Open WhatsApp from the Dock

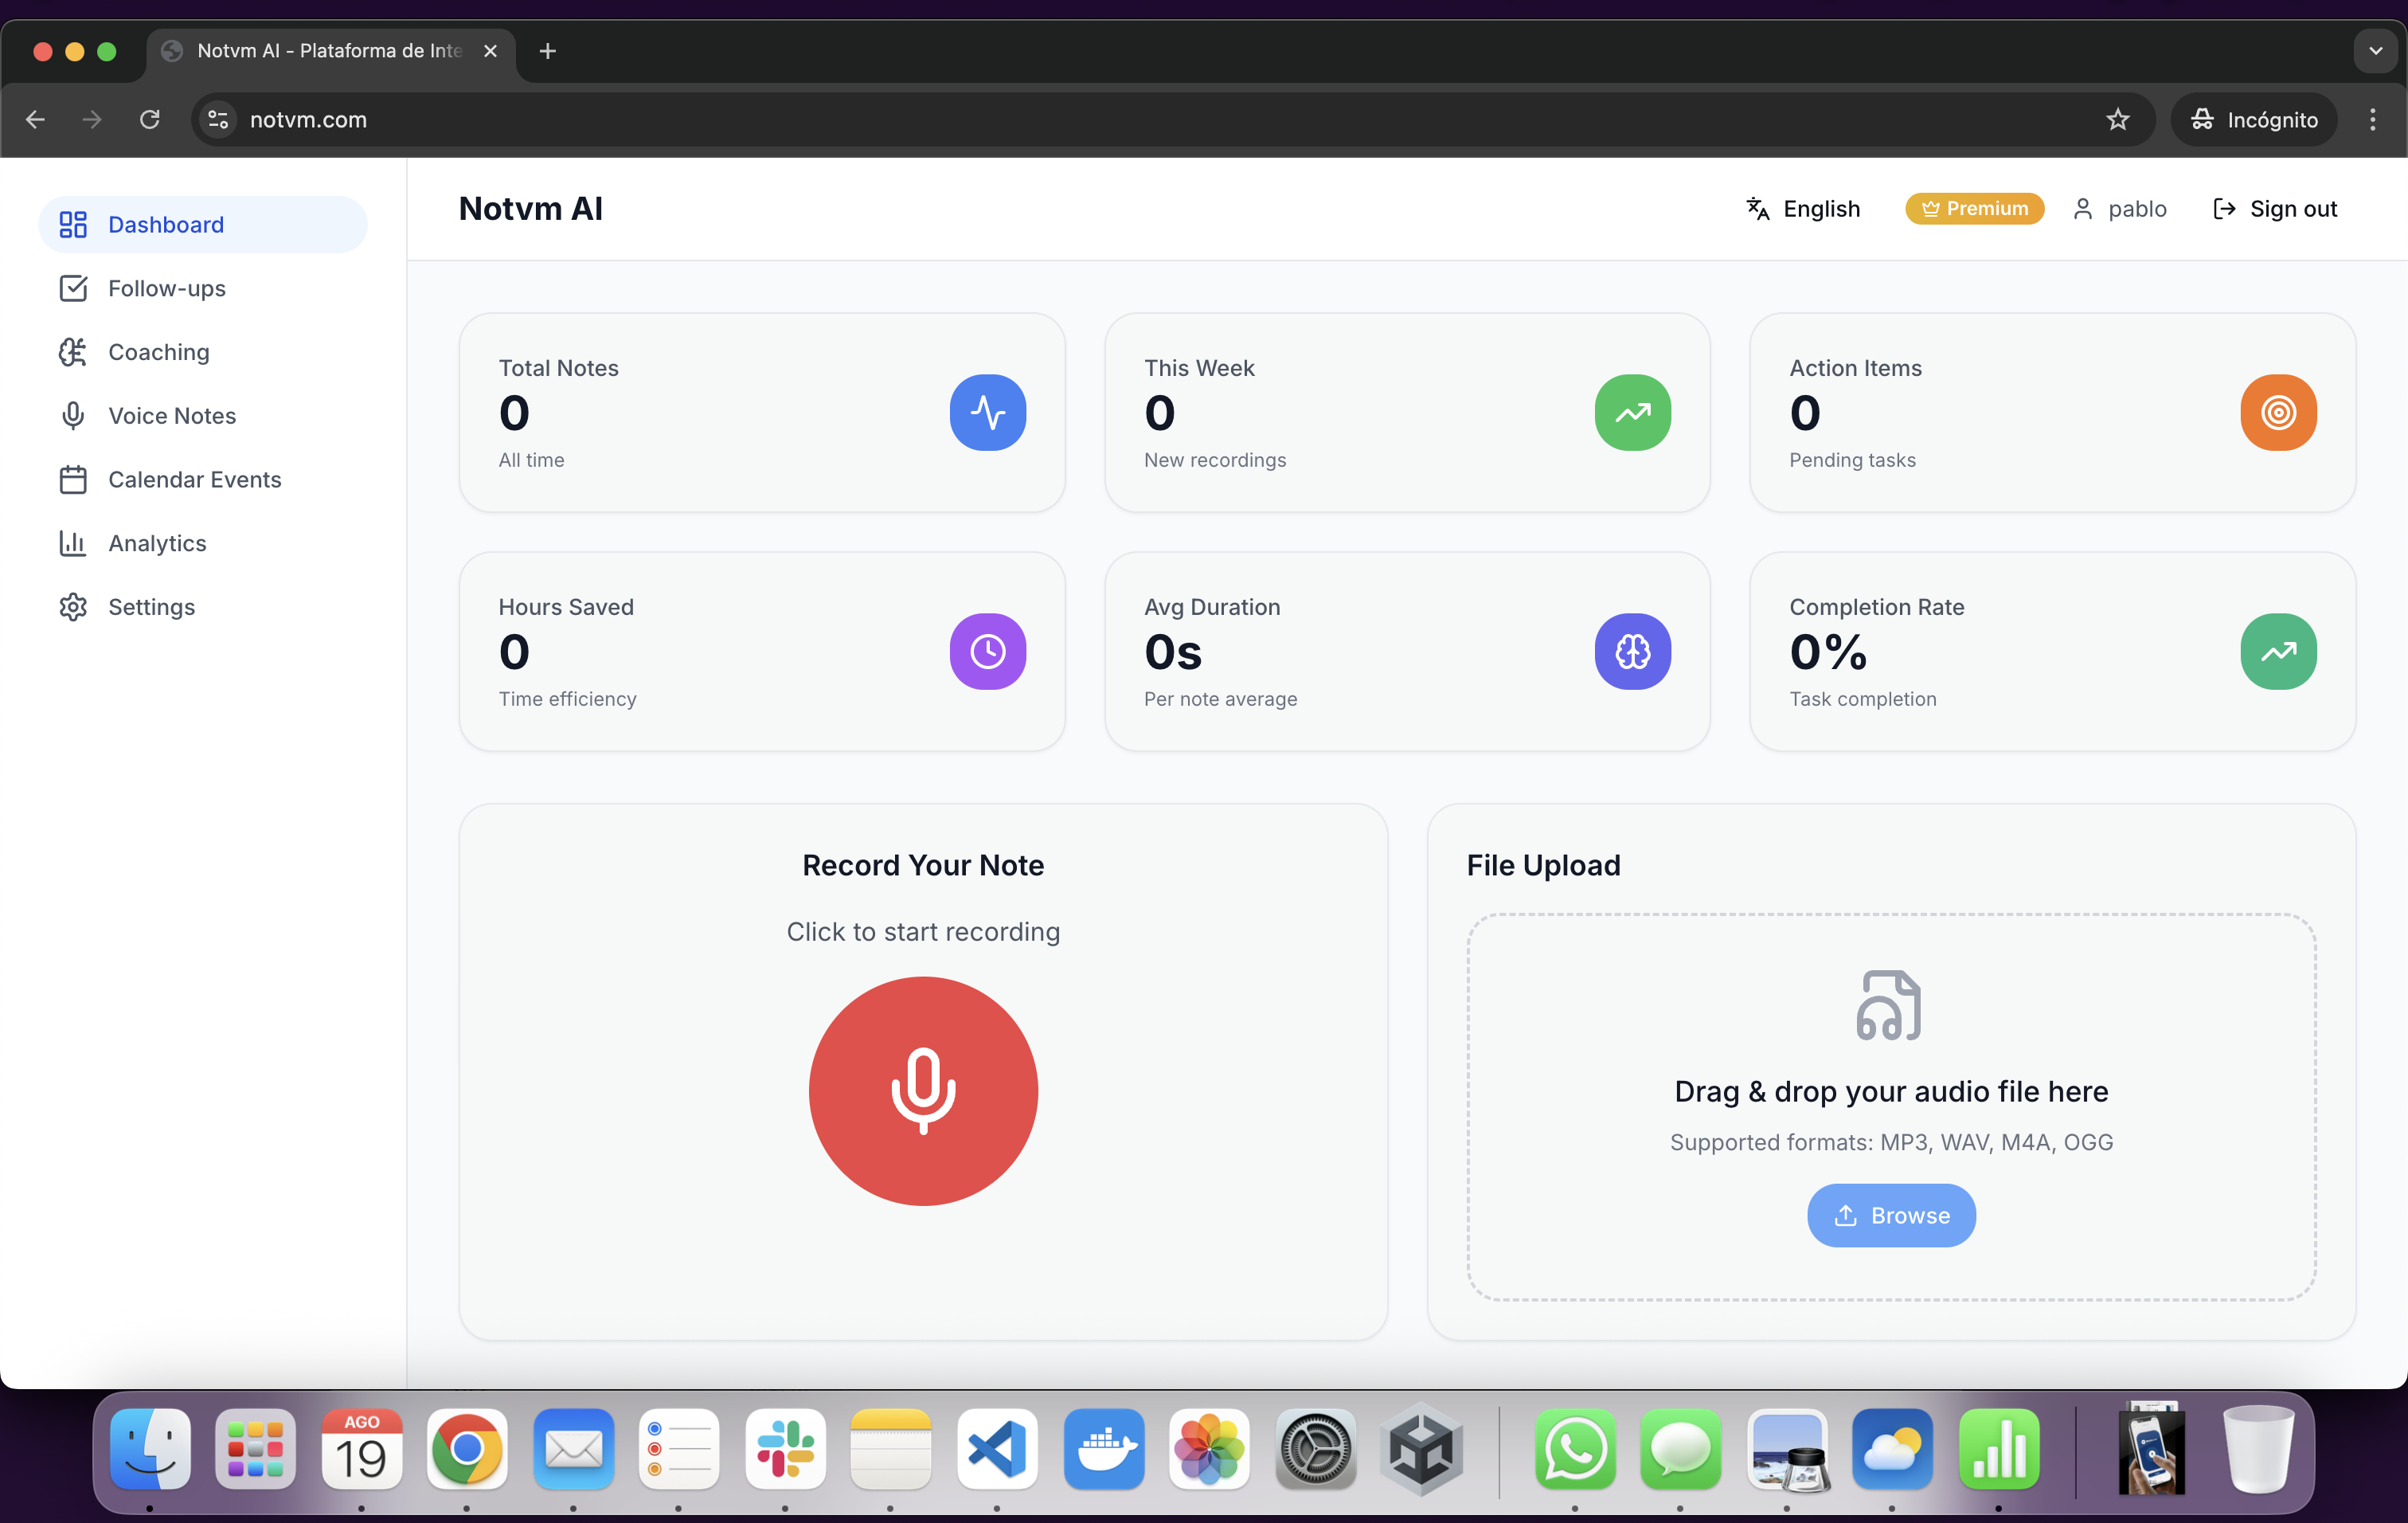1575,1449
